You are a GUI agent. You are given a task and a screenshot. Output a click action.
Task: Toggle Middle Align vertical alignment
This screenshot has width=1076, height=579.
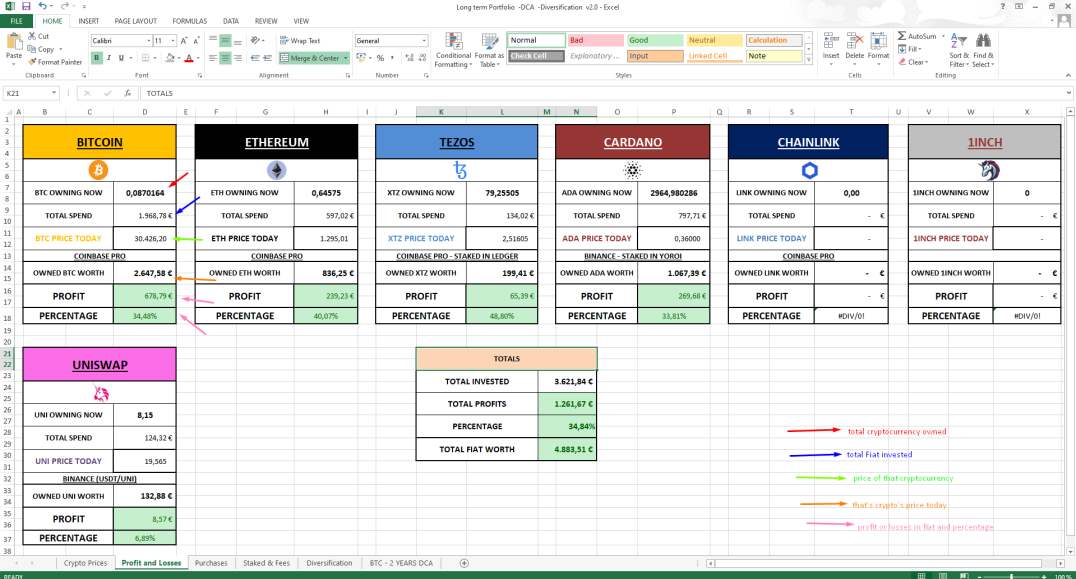(225, 40)
